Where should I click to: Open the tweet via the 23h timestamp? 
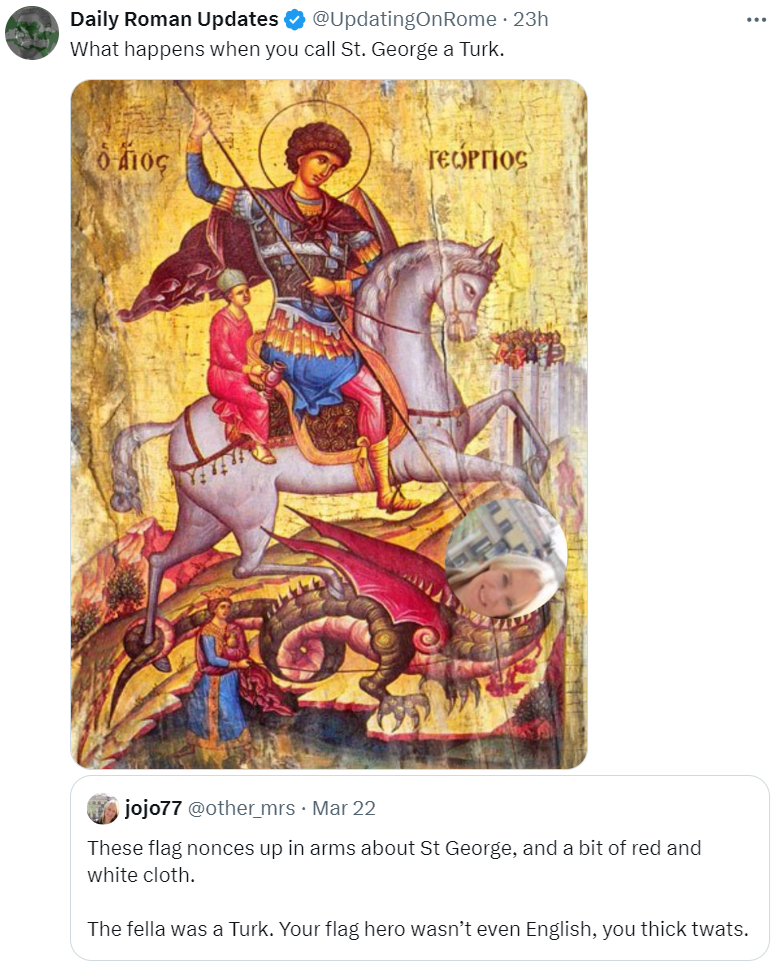coord(530,19)
